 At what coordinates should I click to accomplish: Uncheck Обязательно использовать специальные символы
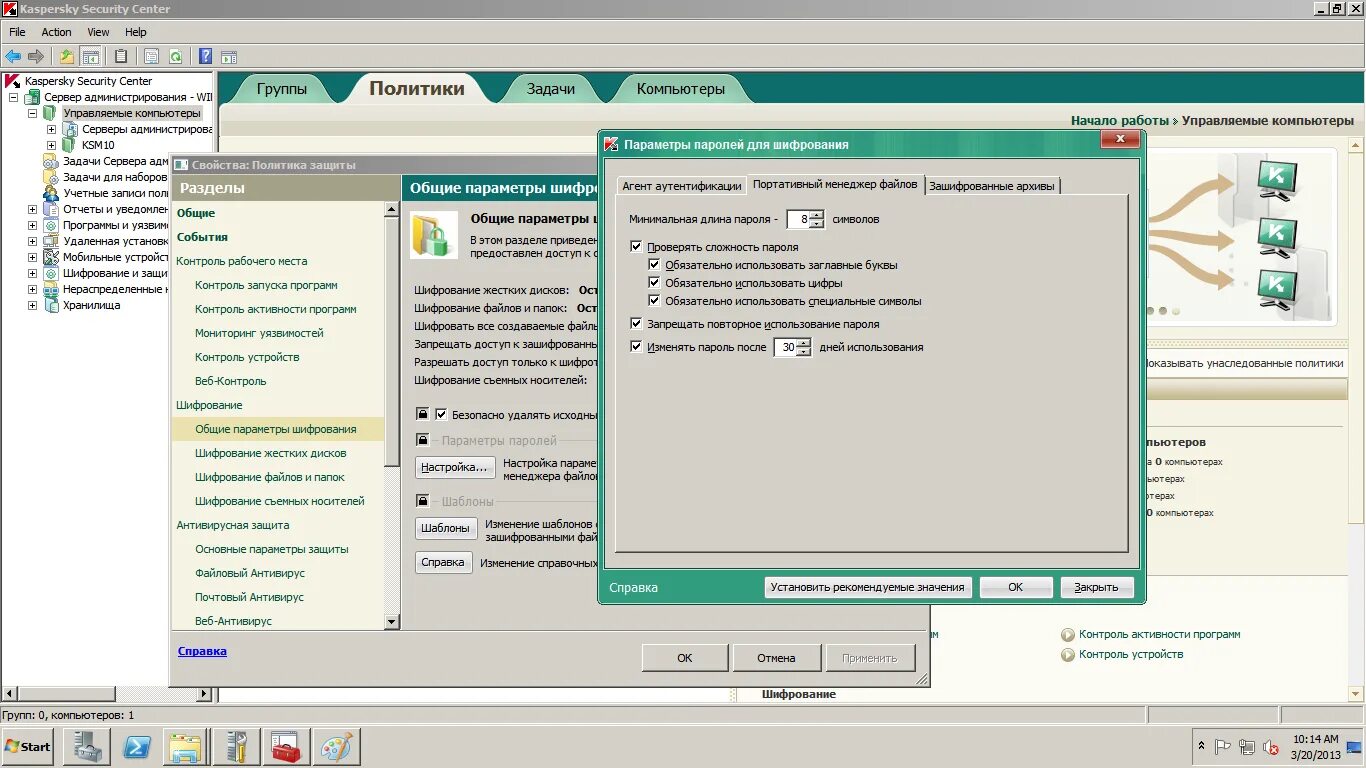(x=654, y=301)
